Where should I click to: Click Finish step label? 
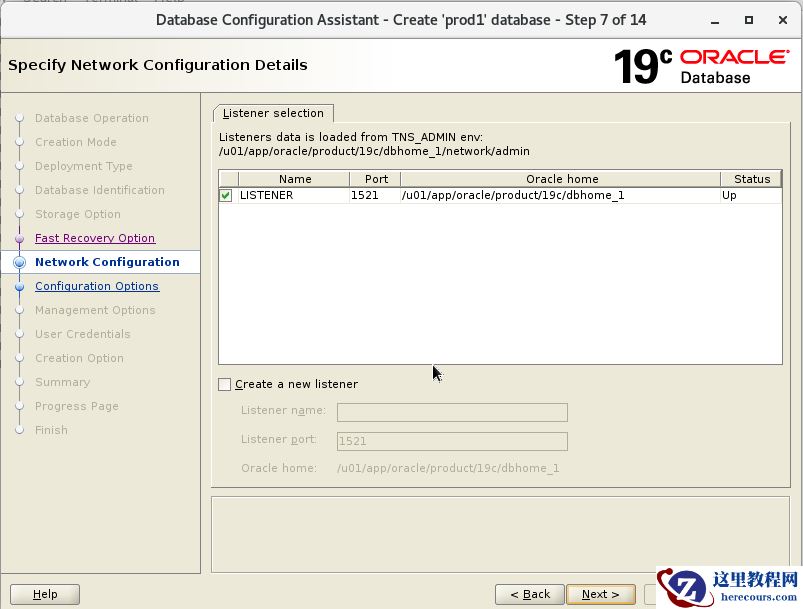click(x=51, y=430)
